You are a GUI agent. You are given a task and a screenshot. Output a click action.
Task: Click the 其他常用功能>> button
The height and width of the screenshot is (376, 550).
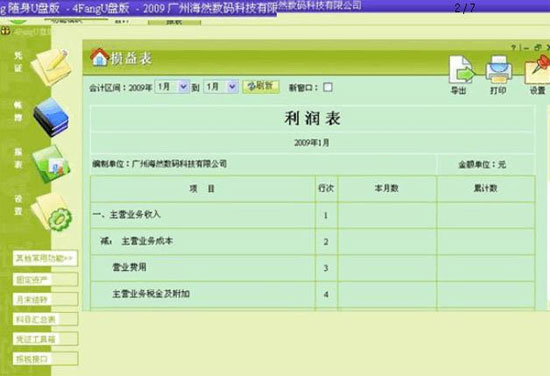coord(45,258)
